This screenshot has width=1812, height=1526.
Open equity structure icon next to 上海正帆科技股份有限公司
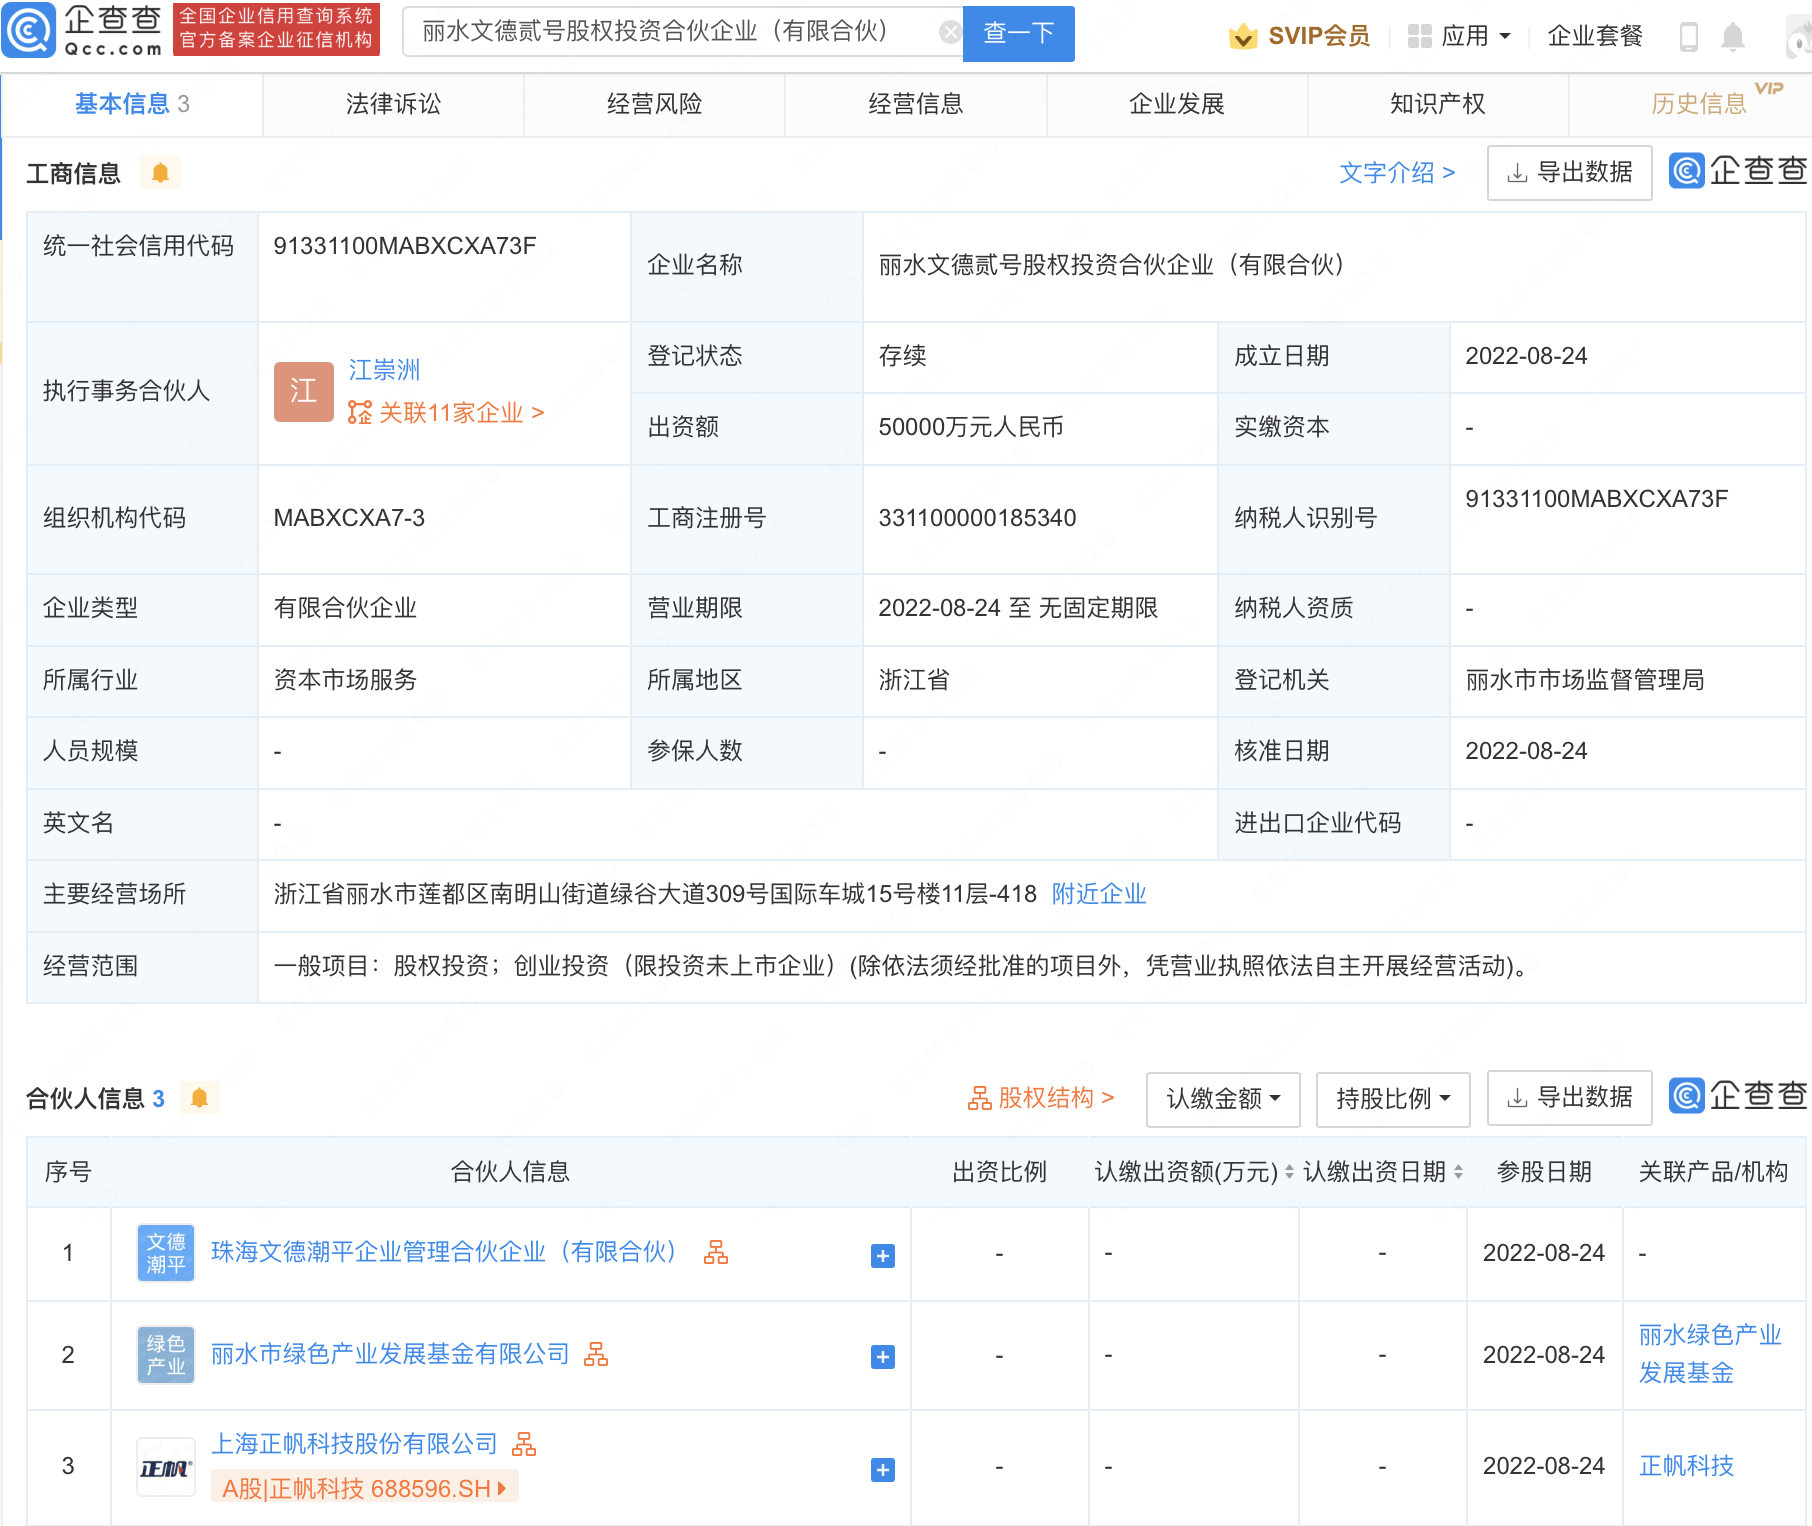524,1444
